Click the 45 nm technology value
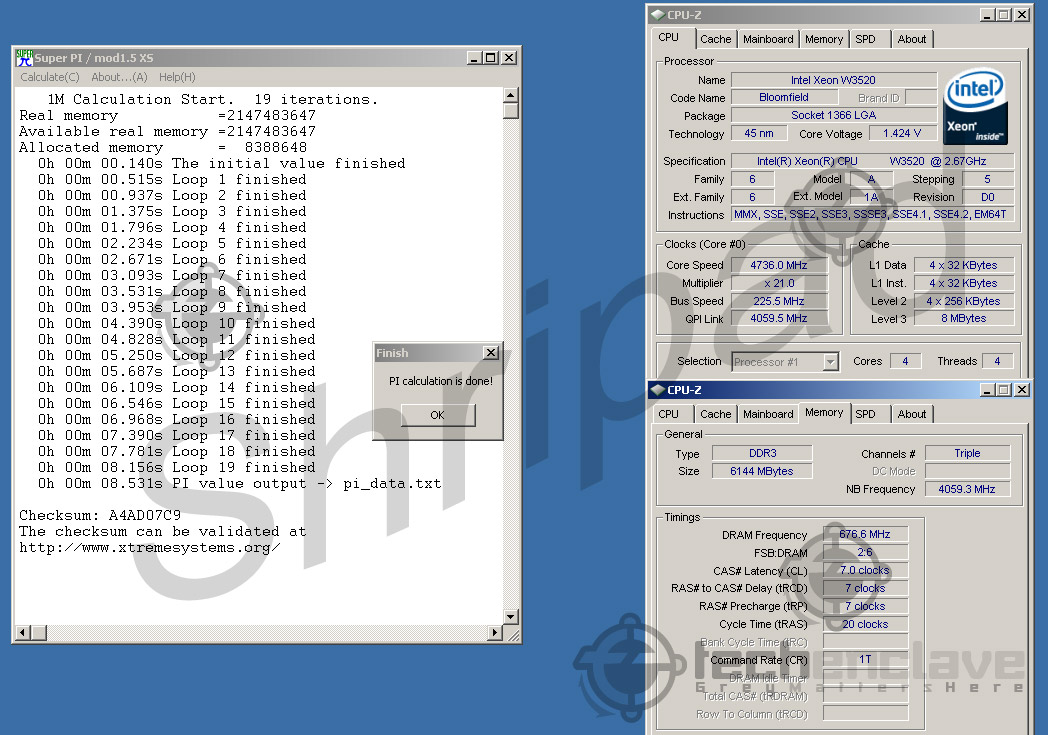 759,133
